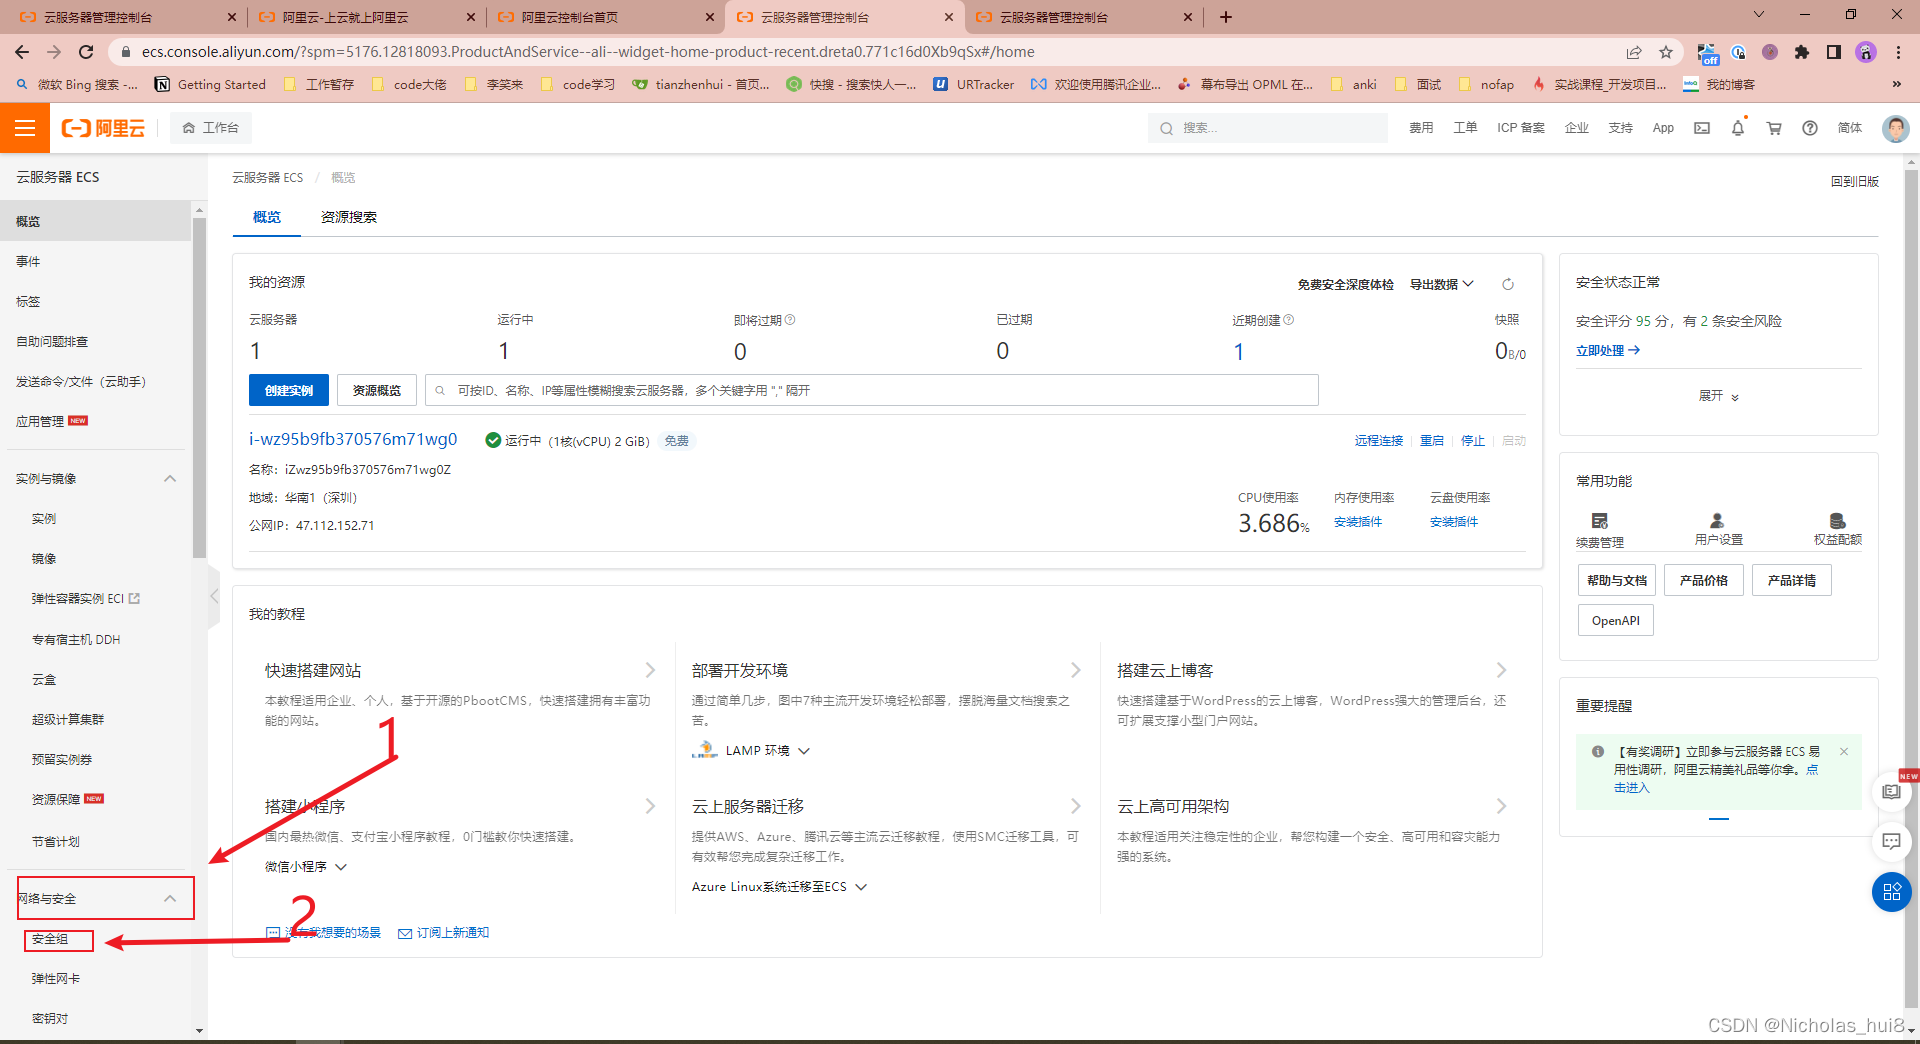Open the floating blue apps grid button
The width and height of the screenshot is (1920, 1044).
point(1892,892)
